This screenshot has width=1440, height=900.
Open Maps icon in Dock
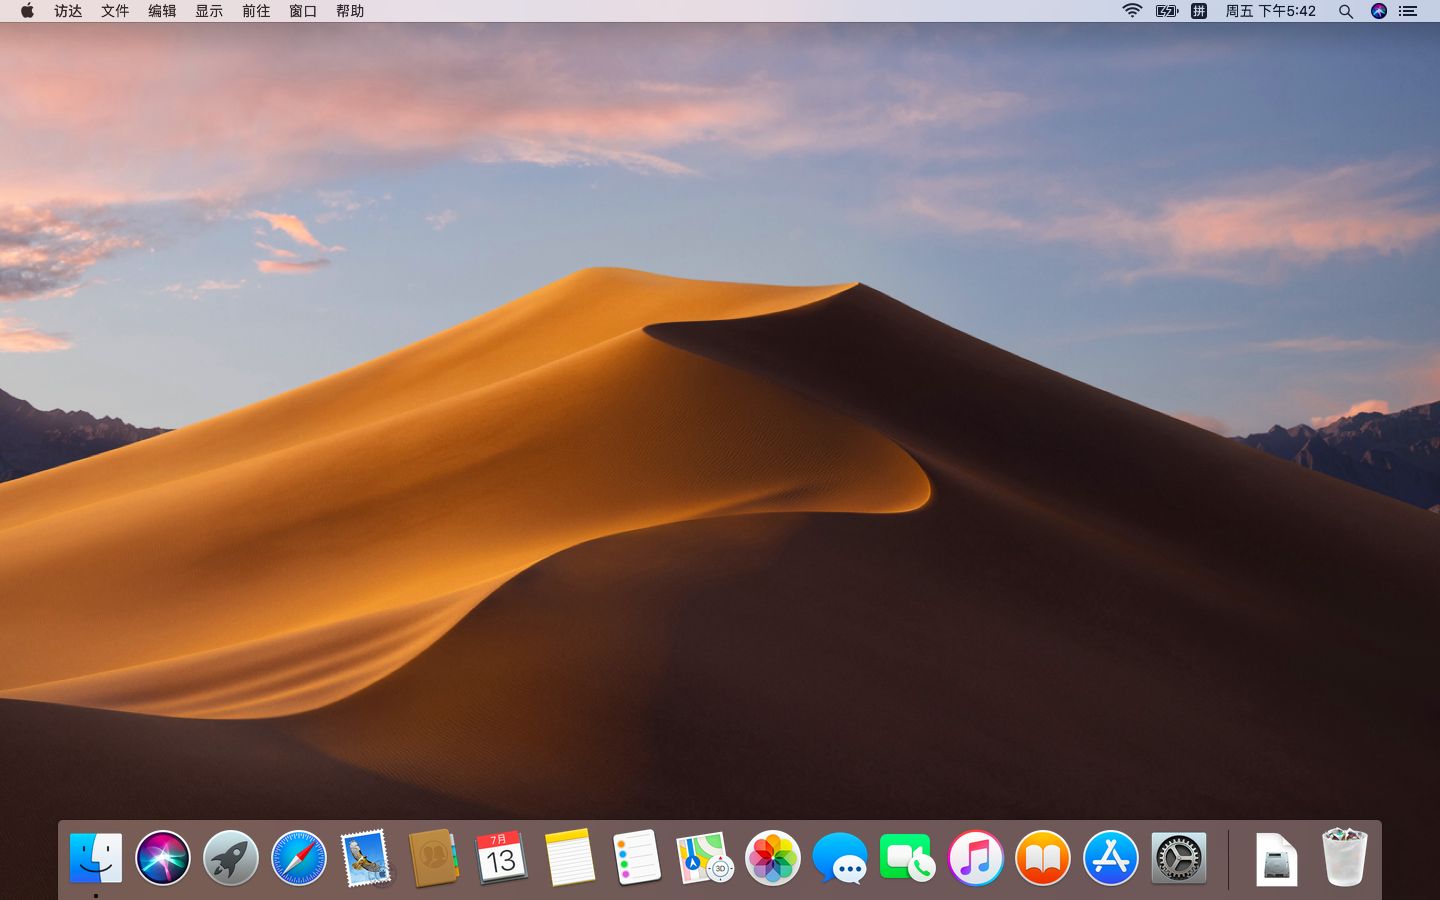705,858
